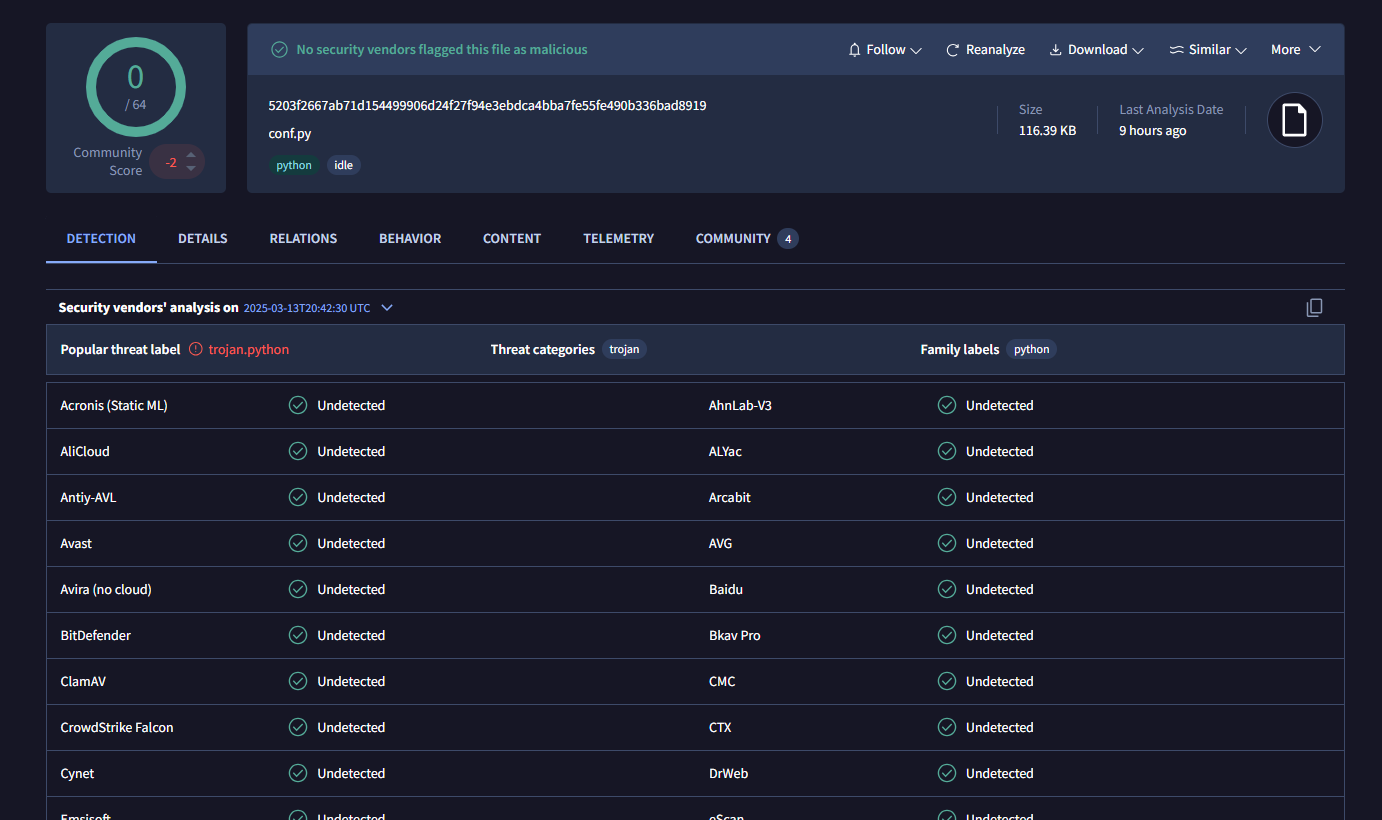Screen dimensions: 1382x820
Task: Expand the Similar dropdown chevron
Action: click(1241, 50)
